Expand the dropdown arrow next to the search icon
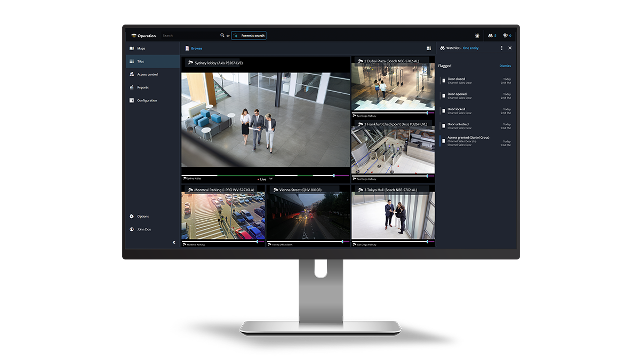 (228, 36)
